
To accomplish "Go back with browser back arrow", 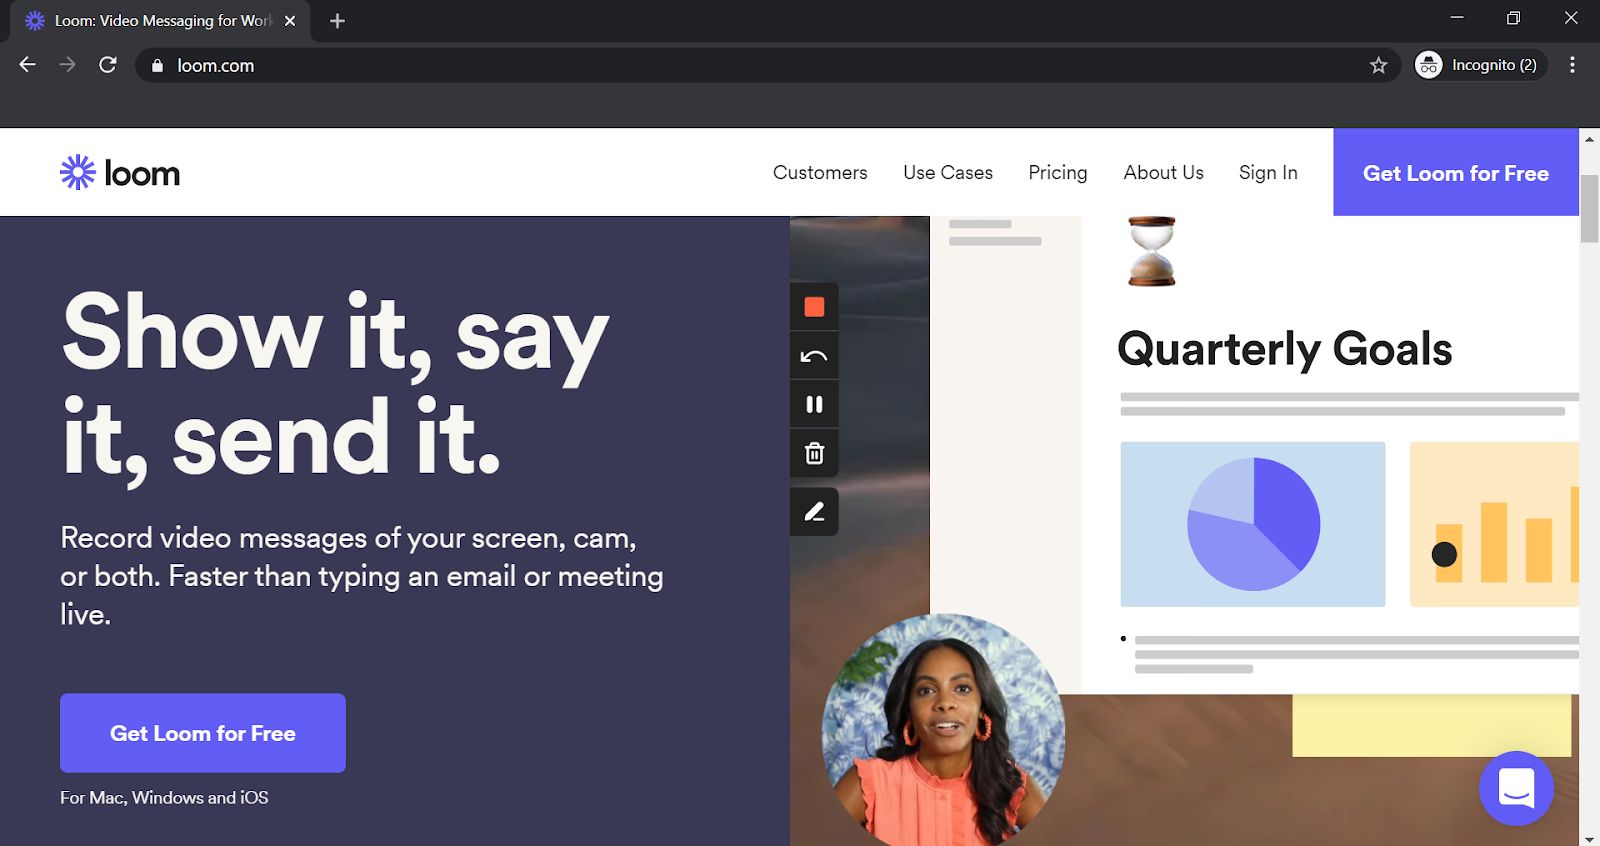I will pyautogui.click(x=27, y=65).
